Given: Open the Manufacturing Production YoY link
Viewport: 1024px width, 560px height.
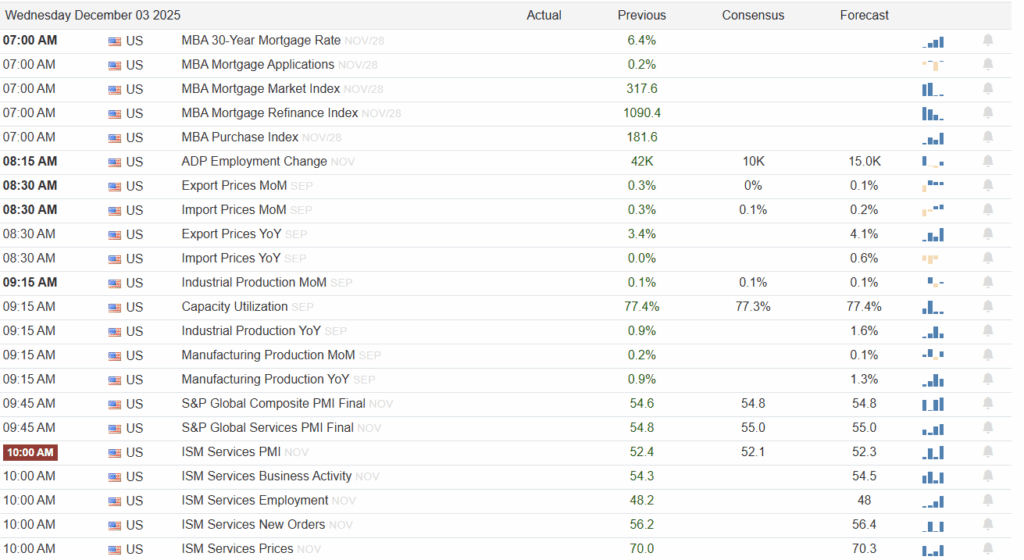Looking at the screenshot, I should pos(265,379).
